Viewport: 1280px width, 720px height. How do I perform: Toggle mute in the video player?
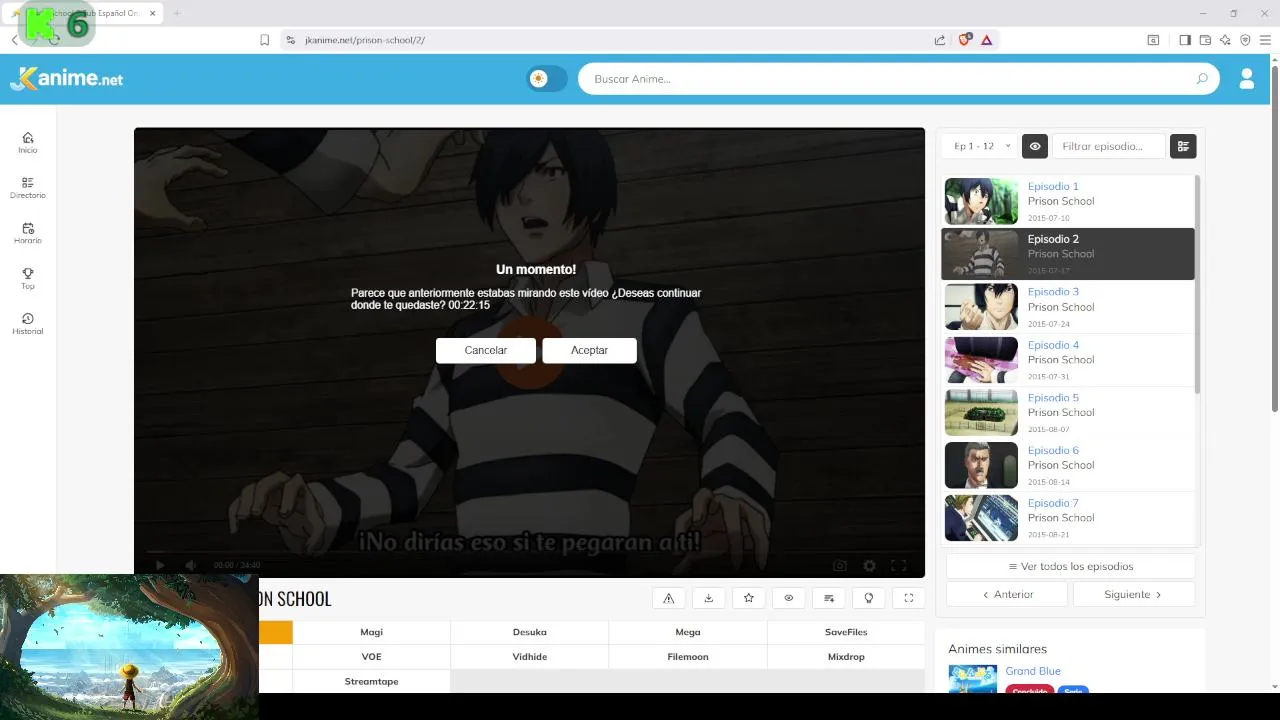coord(190,565)
